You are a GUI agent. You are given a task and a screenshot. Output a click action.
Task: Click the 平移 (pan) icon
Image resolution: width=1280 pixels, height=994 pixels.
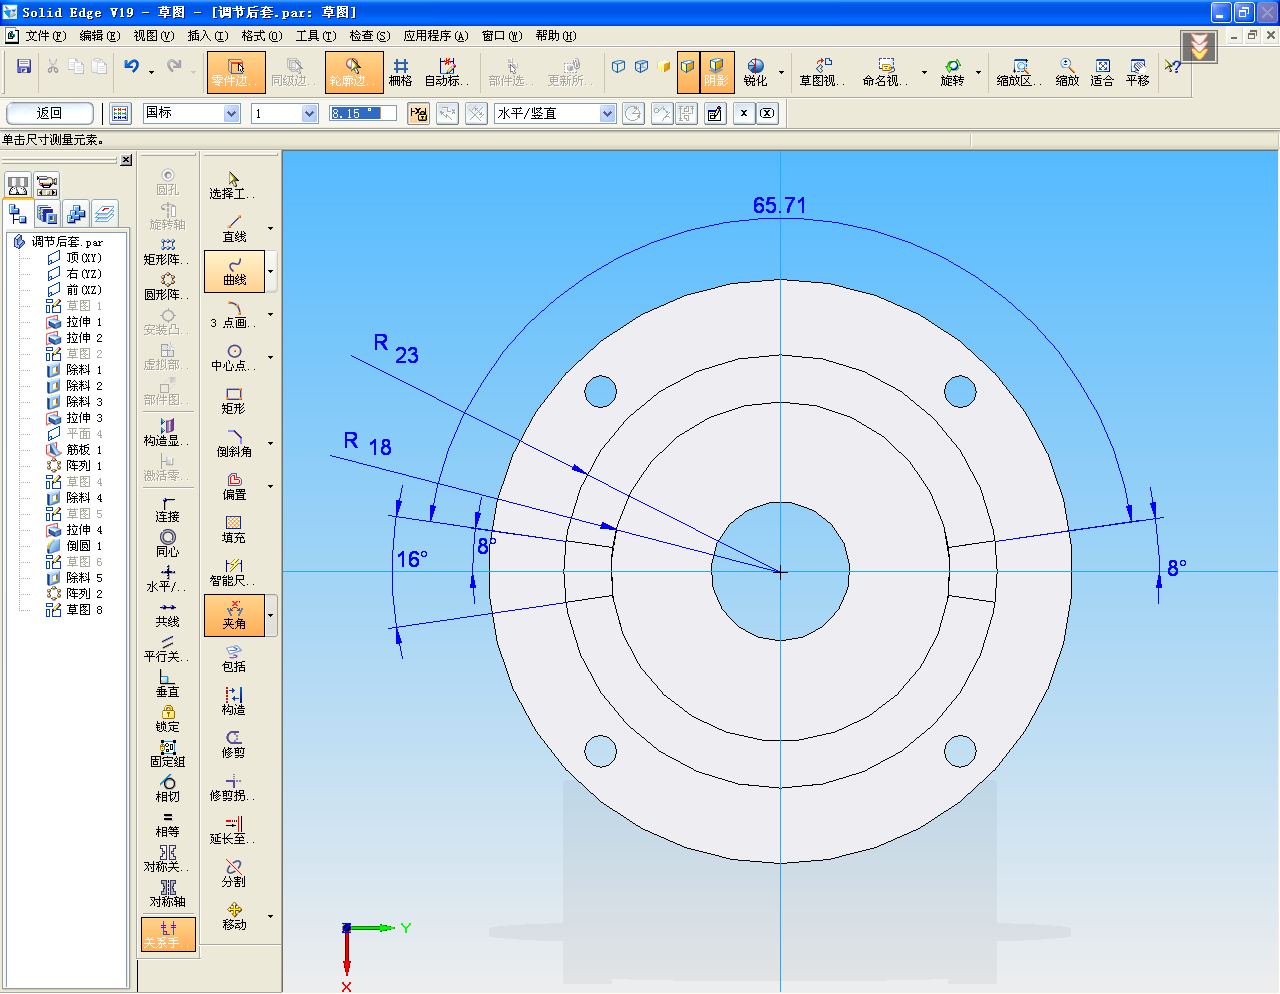(1137, 72)
